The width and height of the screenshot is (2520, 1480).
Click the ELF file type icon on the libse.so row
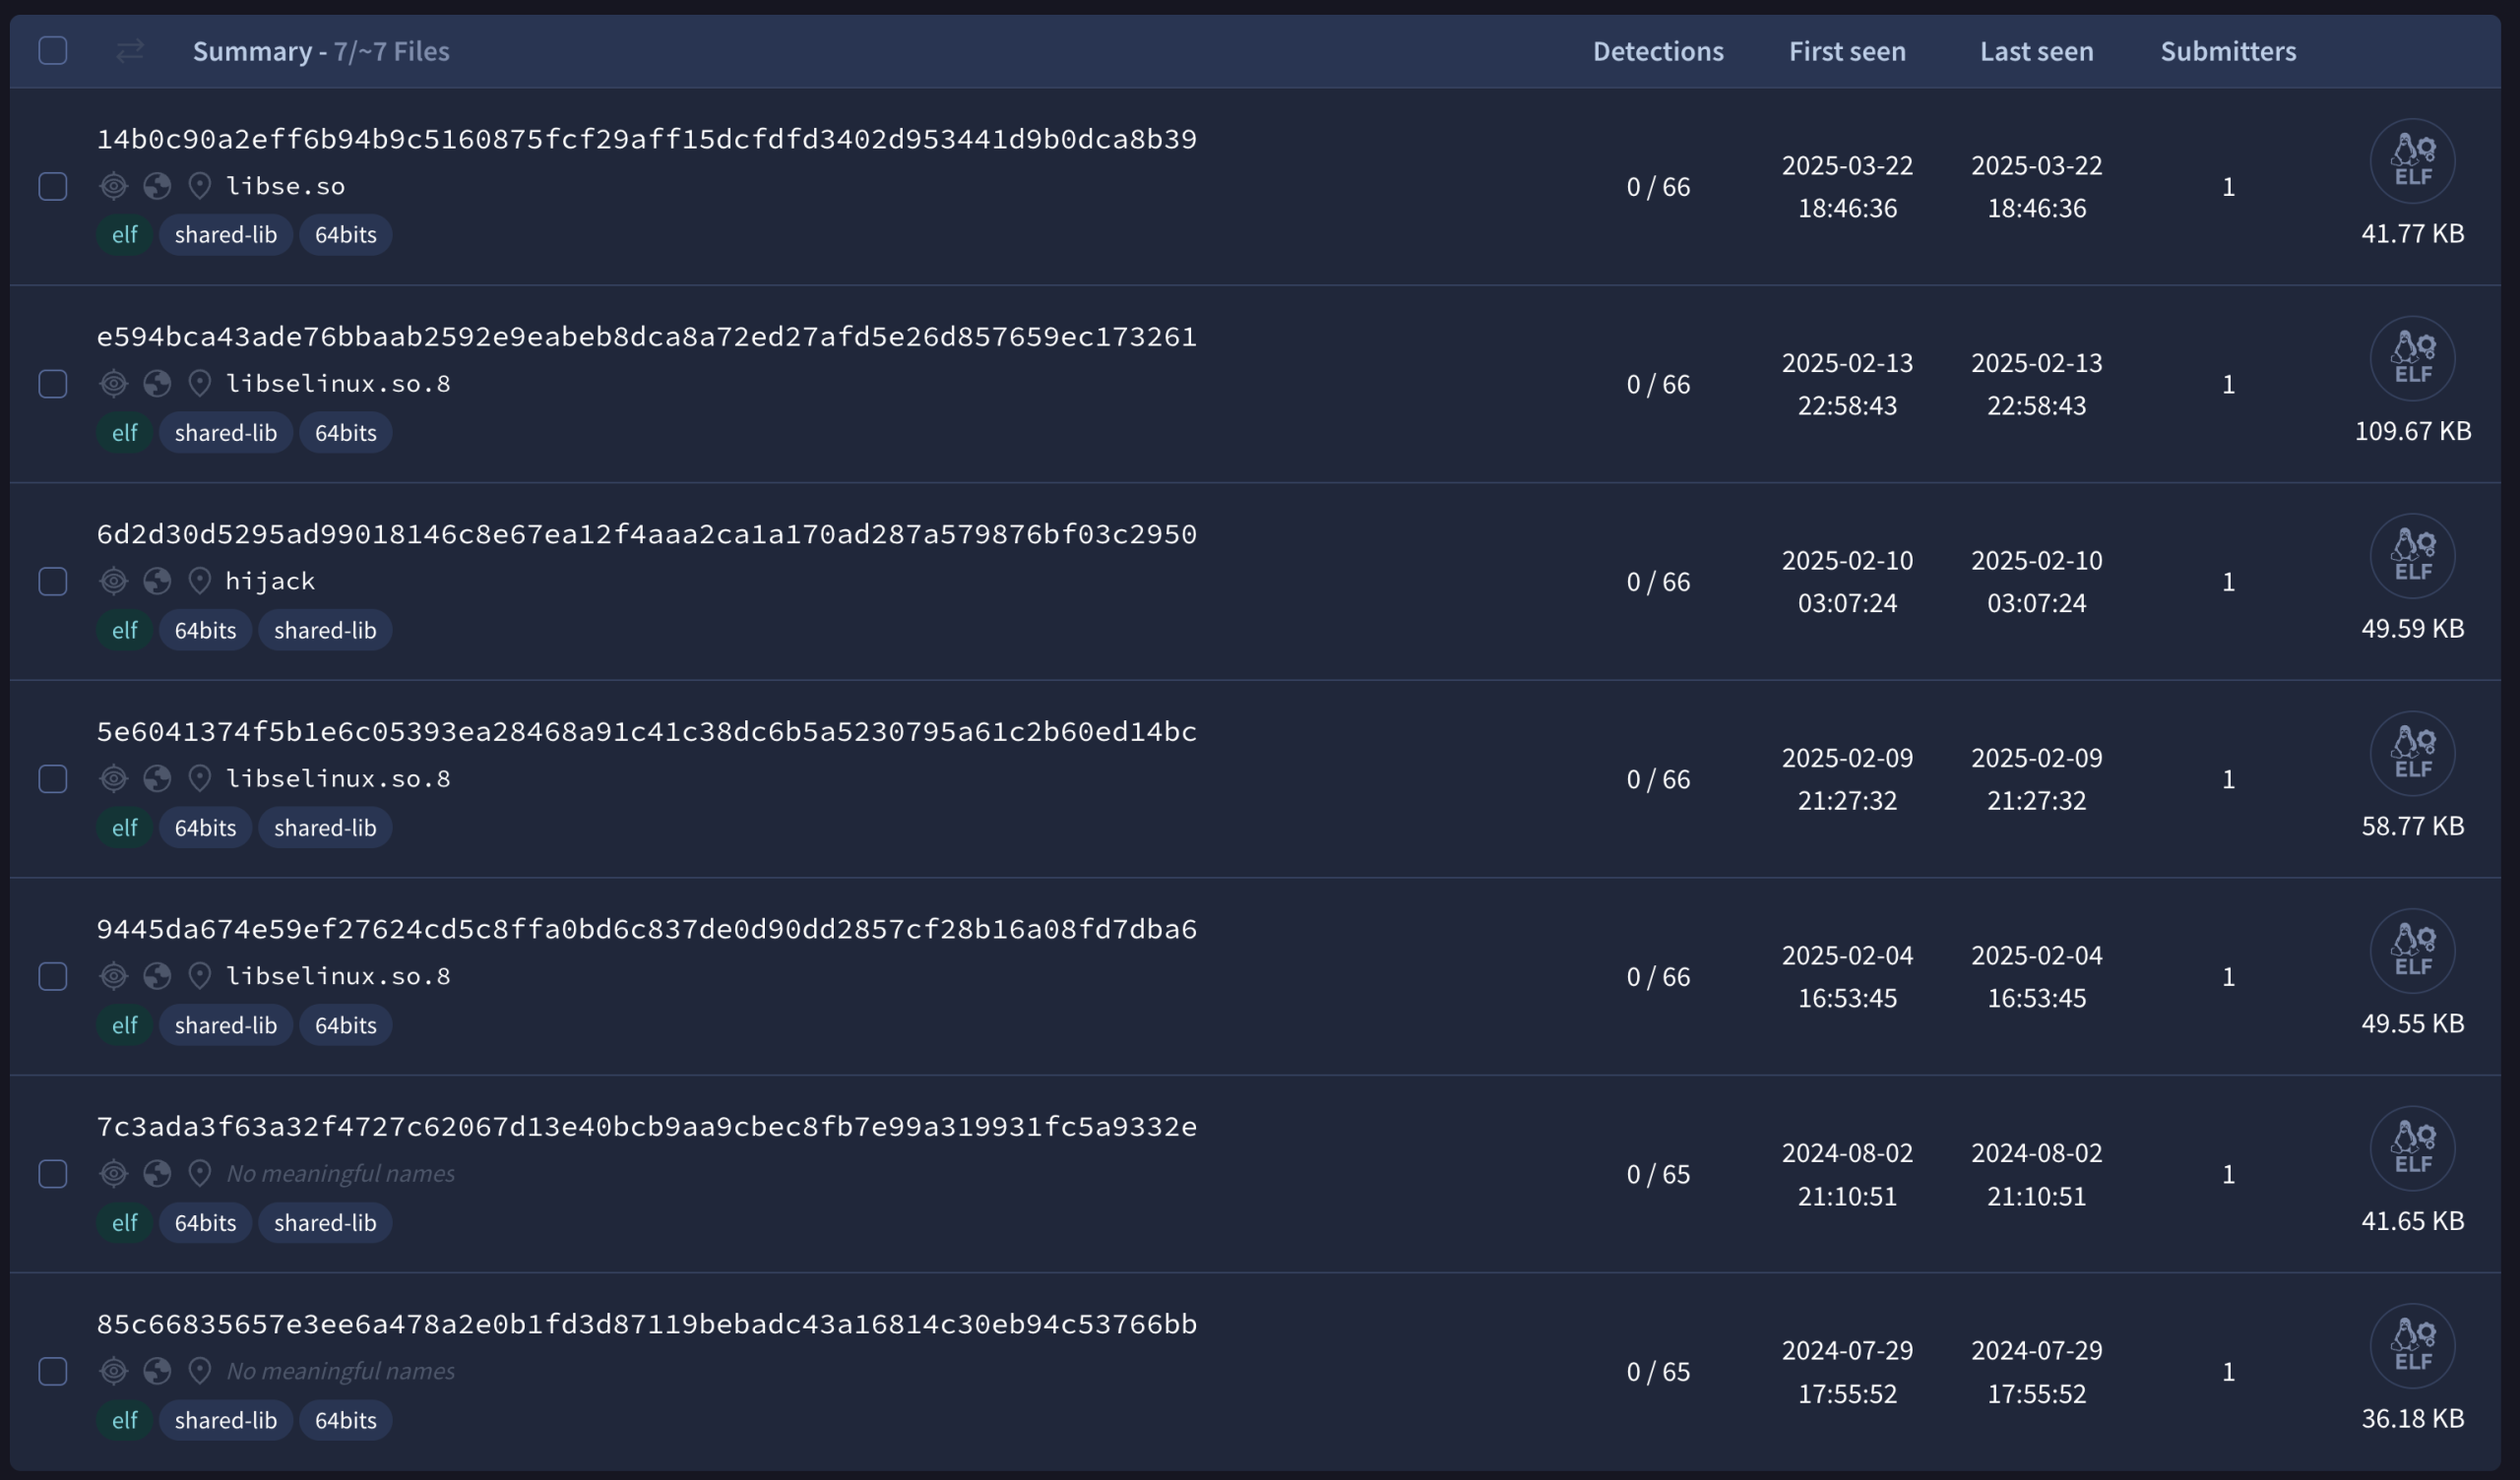click(2414, 160)
